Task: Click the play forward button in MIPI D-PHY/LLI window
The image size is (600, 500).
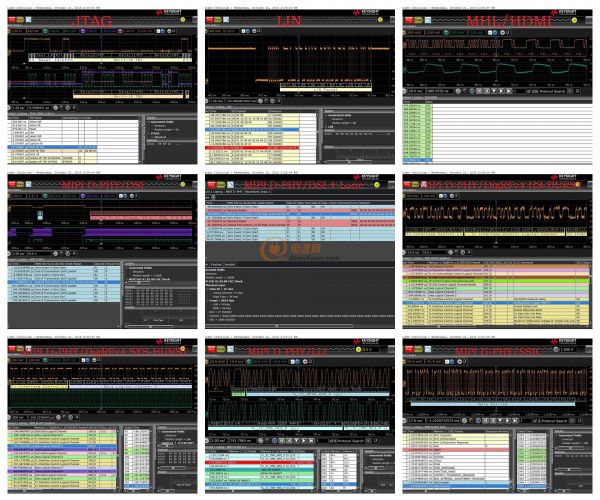Action: tap(304, 440)
